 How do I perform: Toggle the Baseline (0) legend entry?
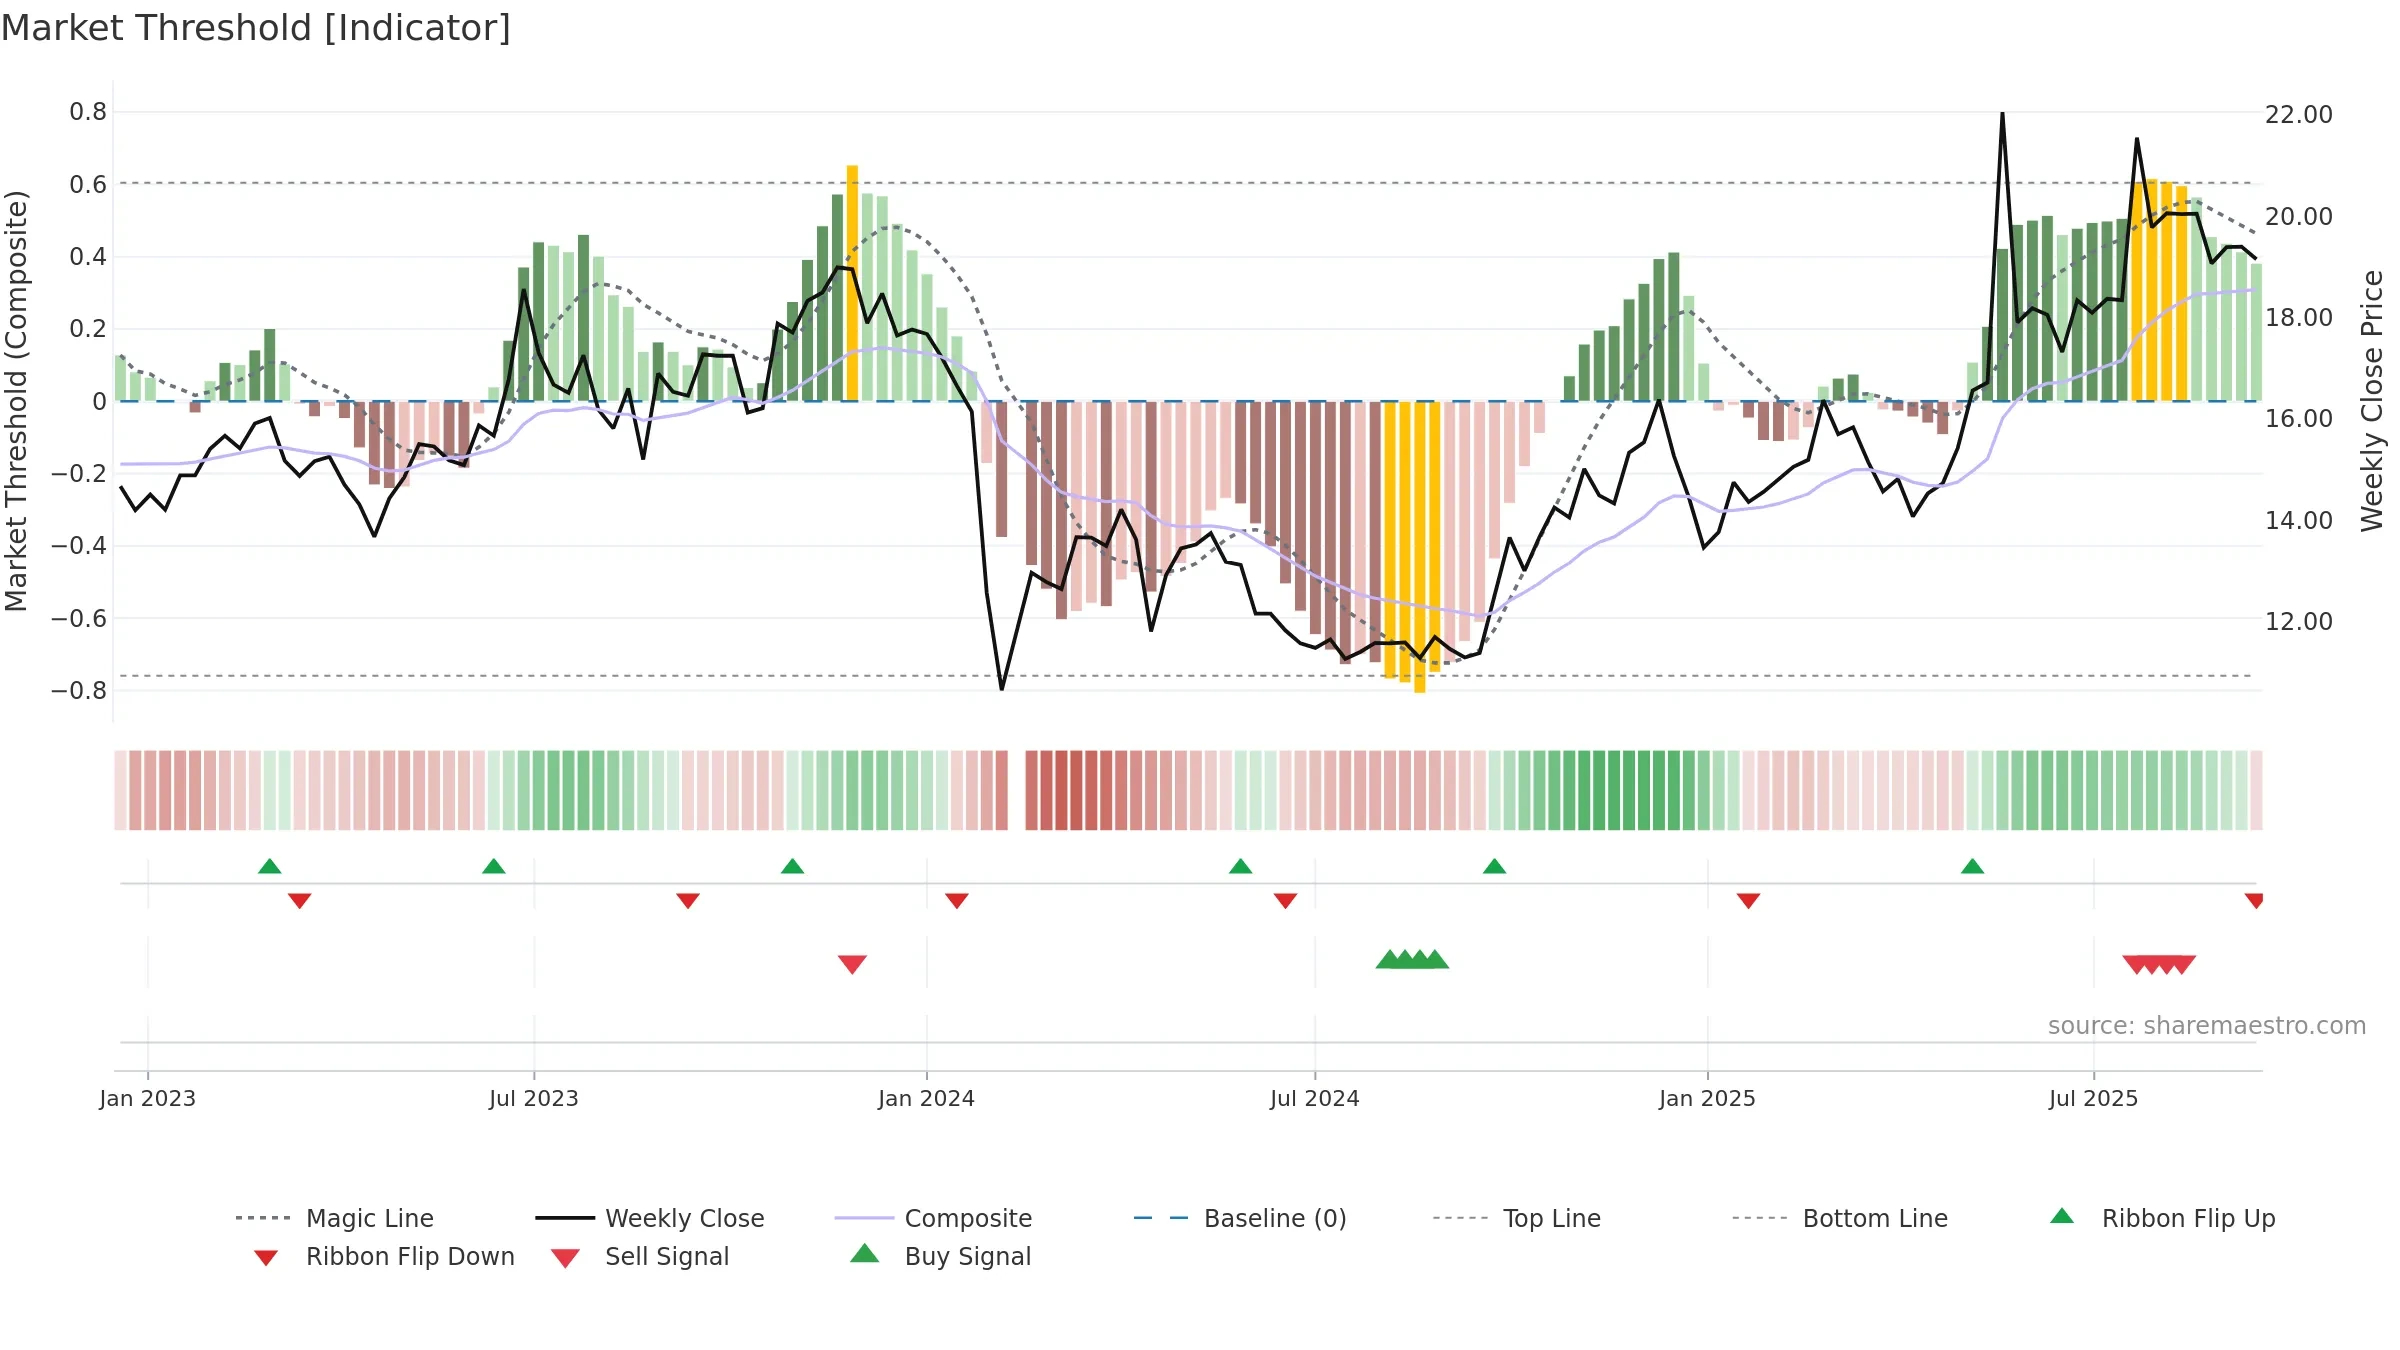point(1240,1218)
